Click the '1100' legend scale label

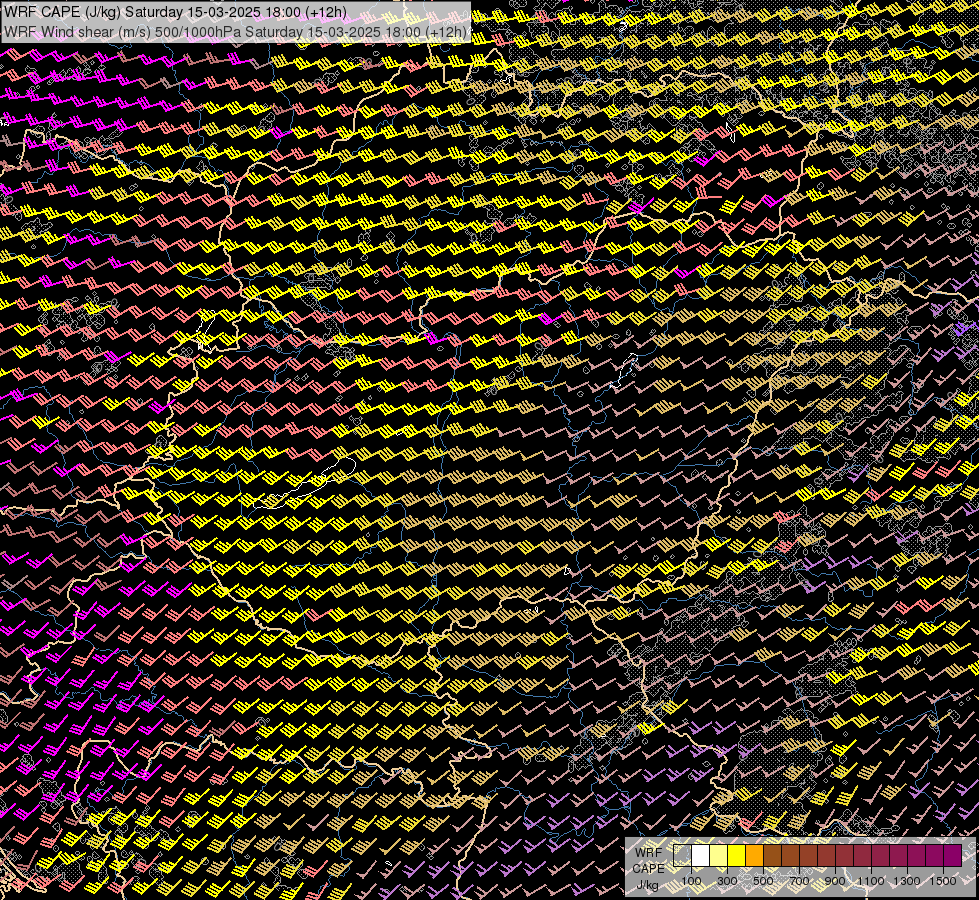click(x=870, y=881)
